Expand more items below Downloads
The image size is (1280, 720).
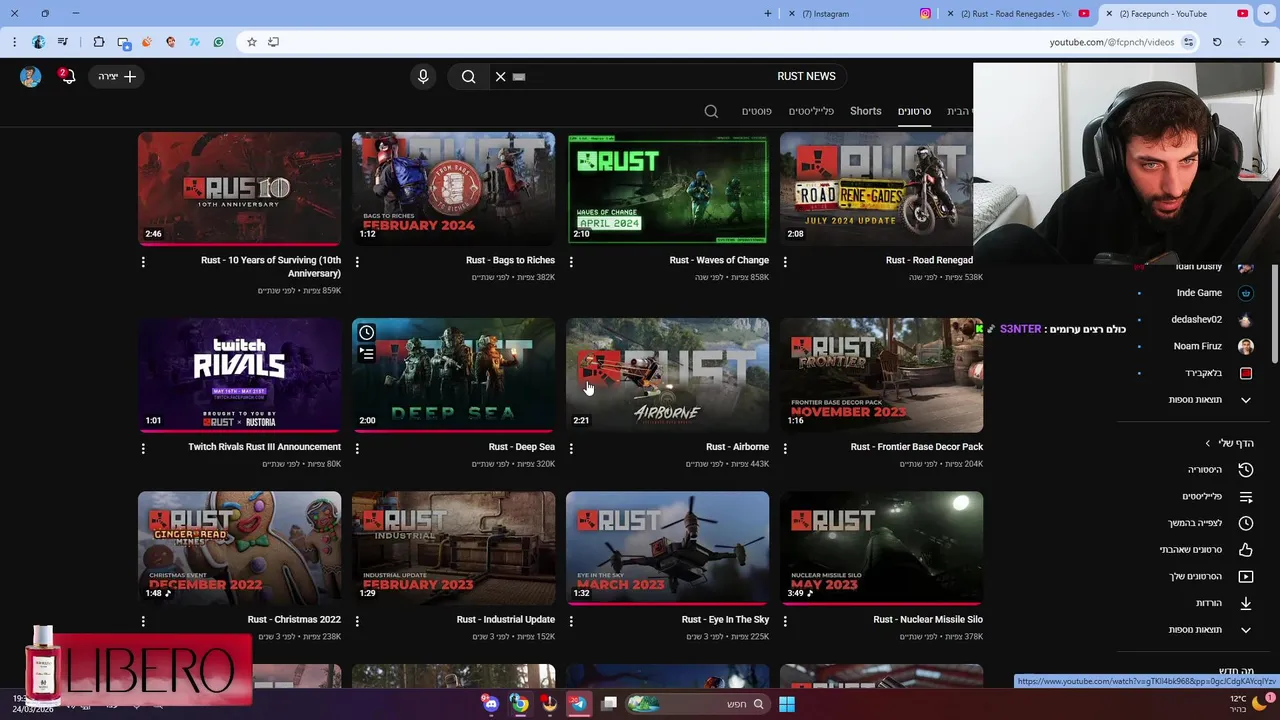(x=1210, y=630)
